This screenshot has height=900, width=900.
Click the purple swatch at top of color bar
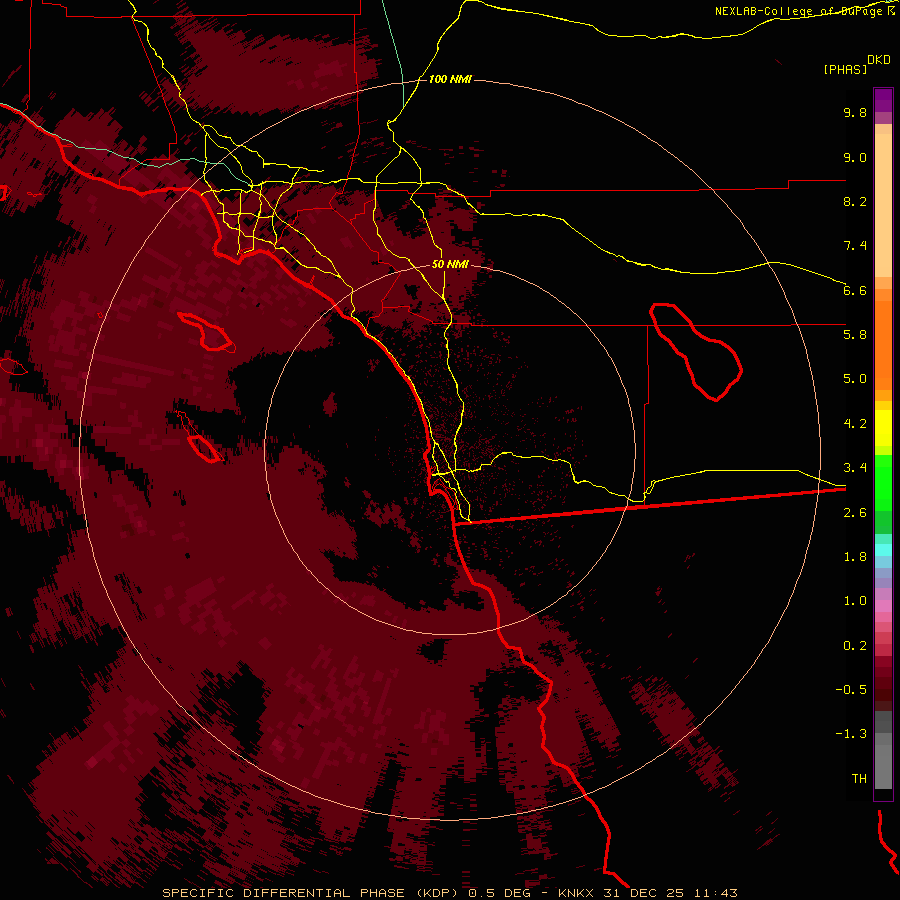point(883,100)
